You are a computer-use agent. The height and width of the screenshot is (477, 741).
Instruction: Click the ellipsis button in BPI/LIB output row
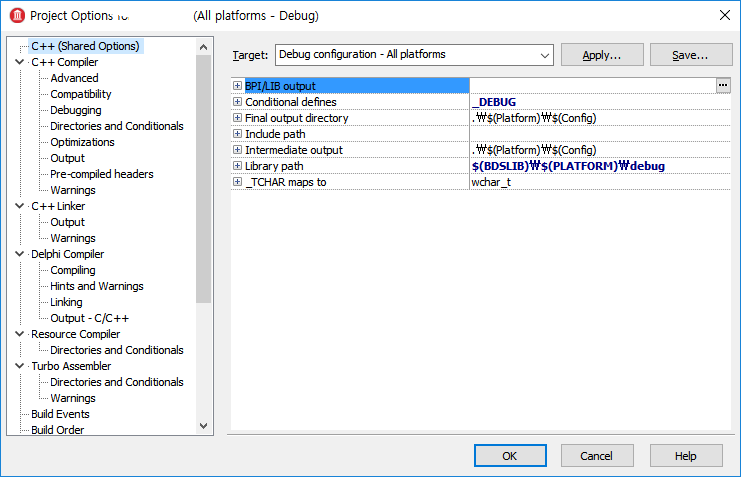click(x=723, y=86)
